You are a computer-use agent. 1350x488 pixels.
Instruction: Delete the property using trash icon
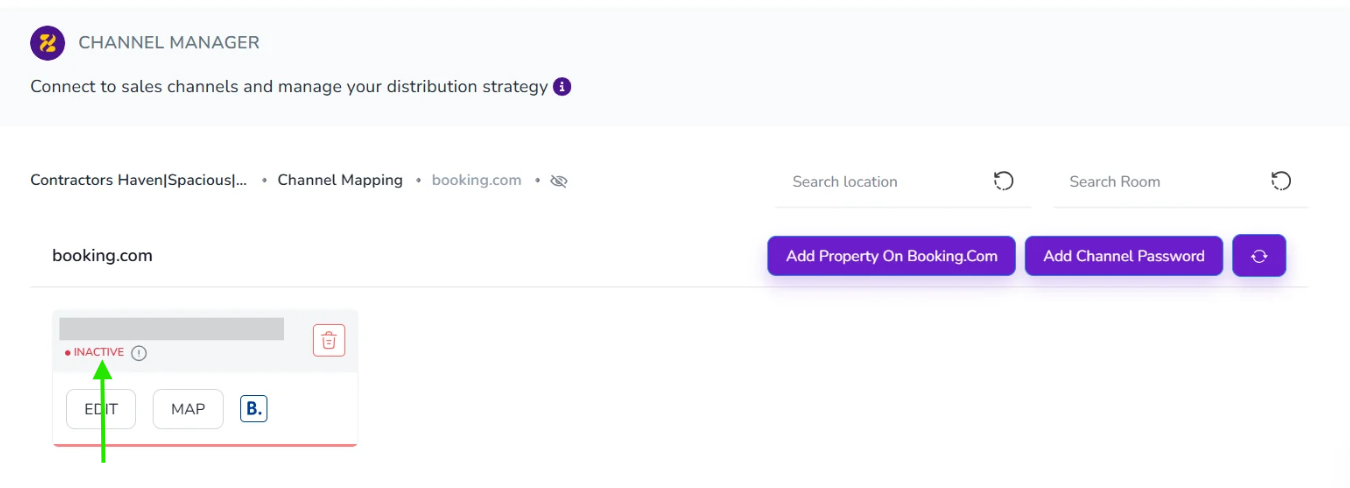click(329, 340)
